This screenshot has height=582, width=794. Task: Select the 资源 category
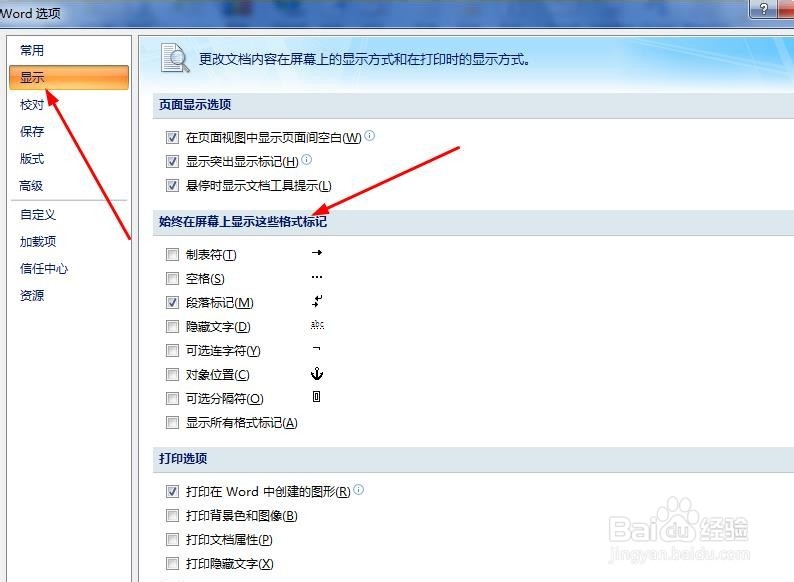pos(32,295)
